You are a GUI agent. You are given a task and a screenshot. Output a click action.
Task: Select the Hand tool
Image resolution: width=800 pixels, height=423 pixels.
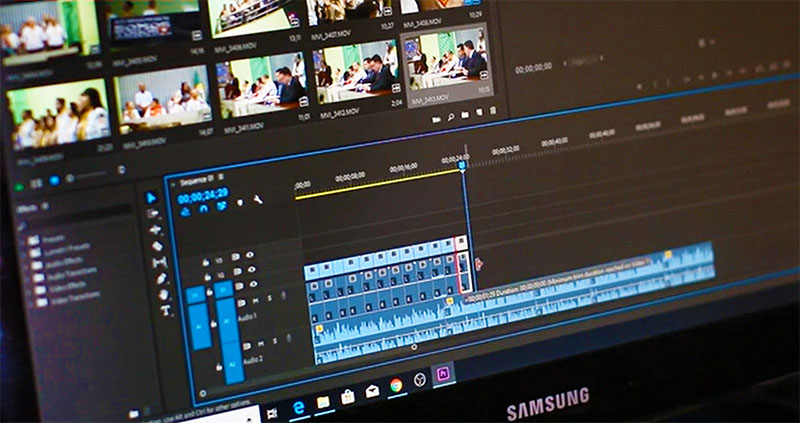163,295
